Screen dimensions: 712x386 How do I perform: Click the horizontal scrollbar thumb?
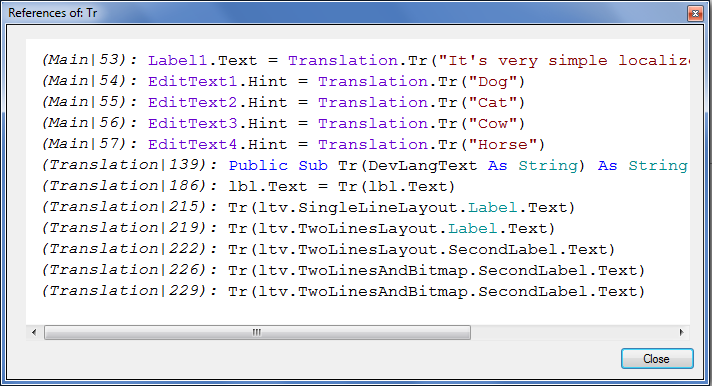[257, 332]
